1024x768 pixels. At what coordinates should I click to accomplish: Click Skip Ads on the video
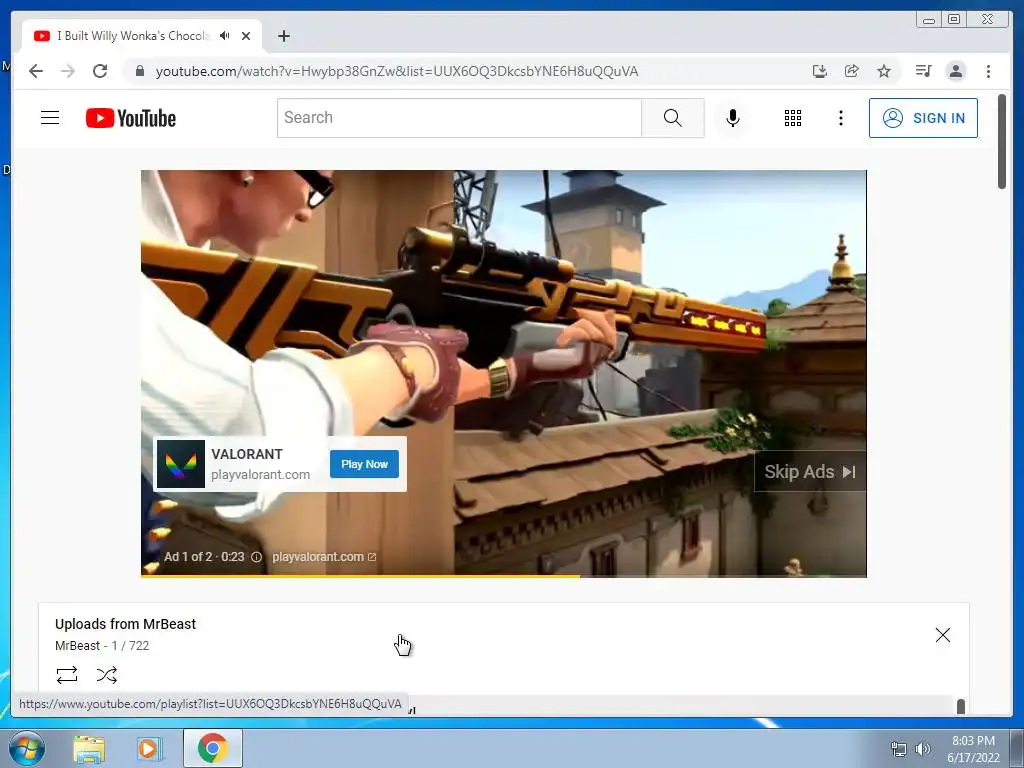(810, 472)
